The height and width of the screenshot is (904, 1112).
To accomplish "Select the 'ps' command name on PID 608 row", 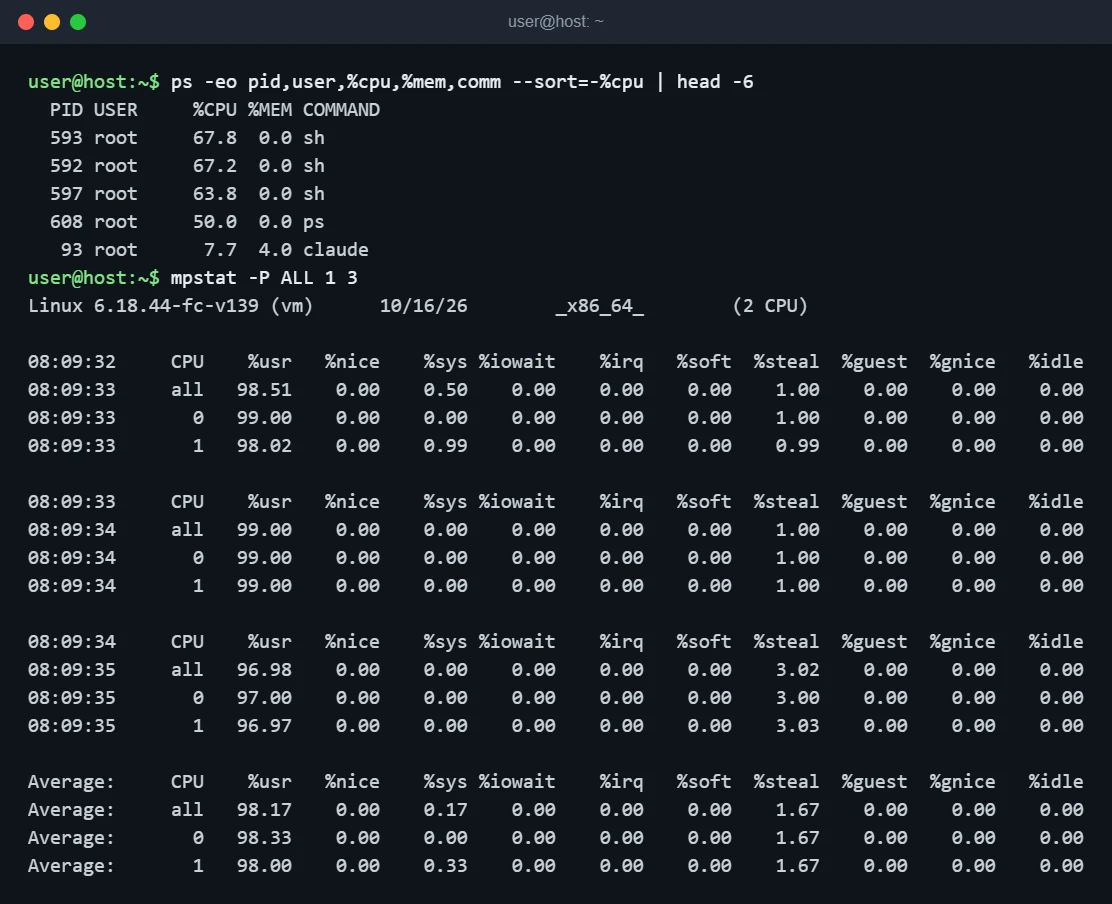I will [x=313, y=222].
